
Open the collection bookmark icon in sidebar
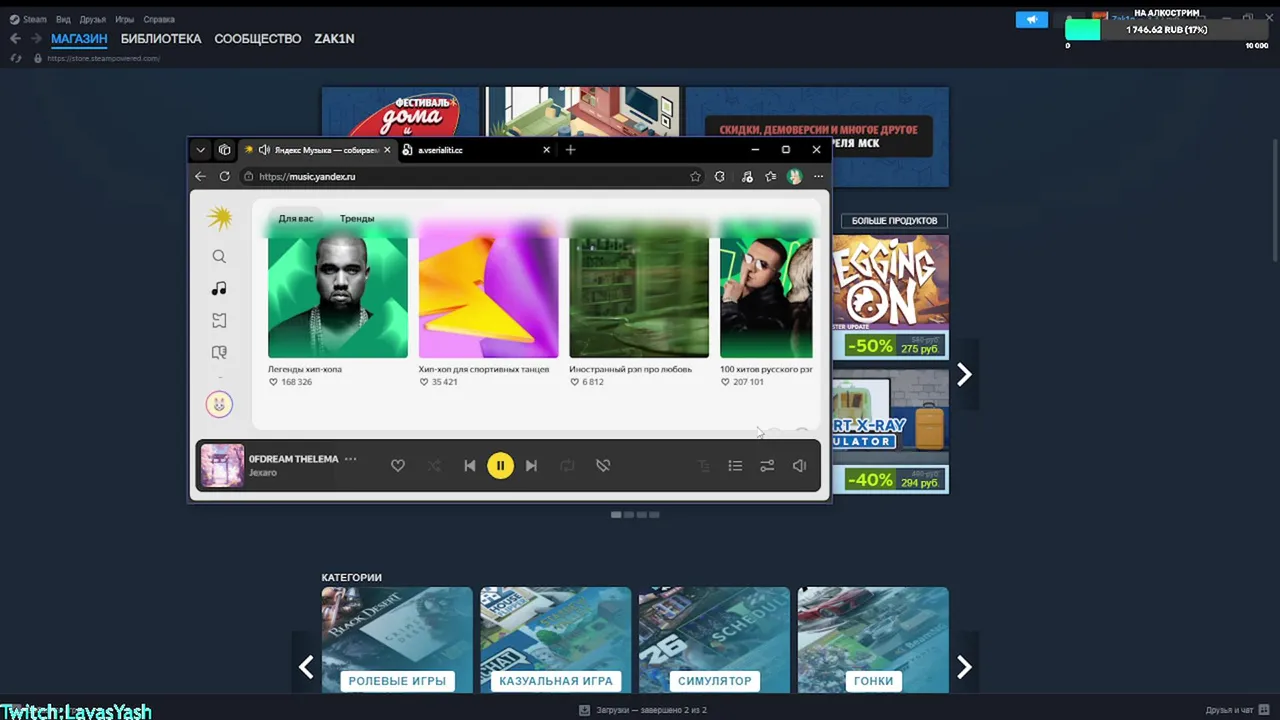point(219,321)
